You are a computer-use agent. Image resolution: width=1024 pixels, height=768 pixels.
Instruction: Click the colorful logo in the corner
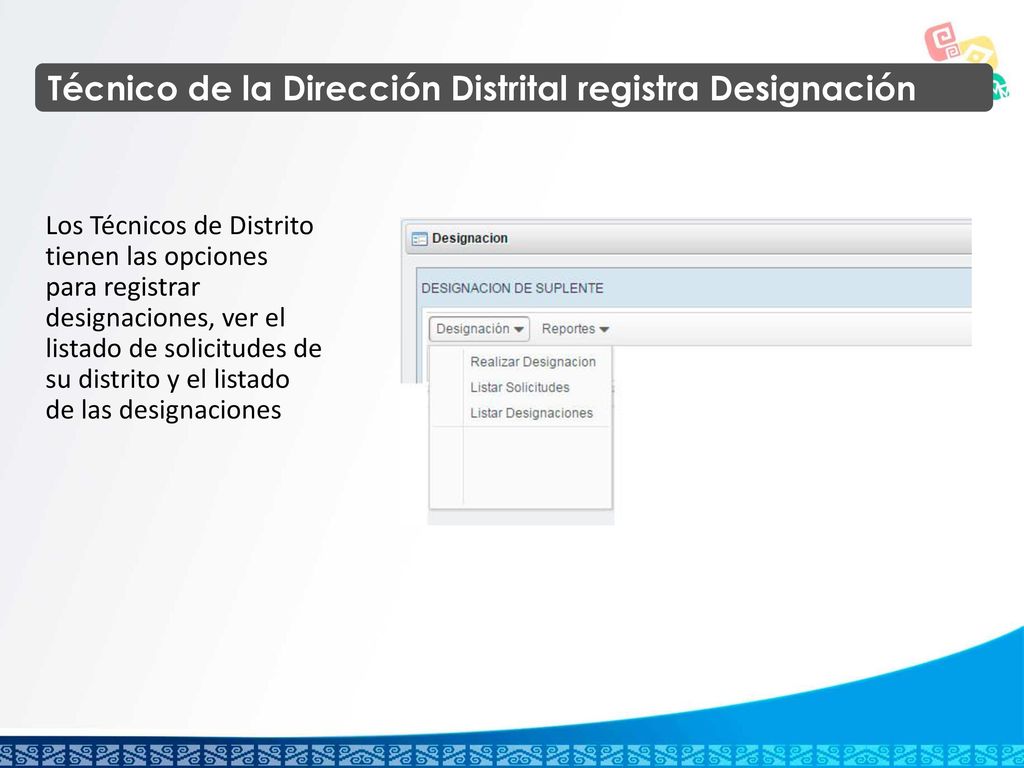(966, 60)
